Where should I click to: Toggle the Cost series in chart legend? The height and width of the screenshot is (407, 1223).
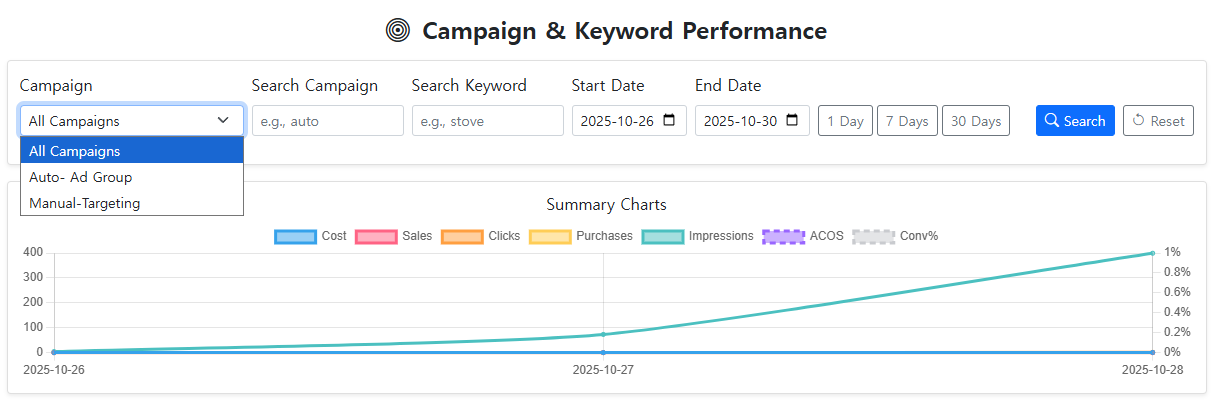tap(294, 237)
